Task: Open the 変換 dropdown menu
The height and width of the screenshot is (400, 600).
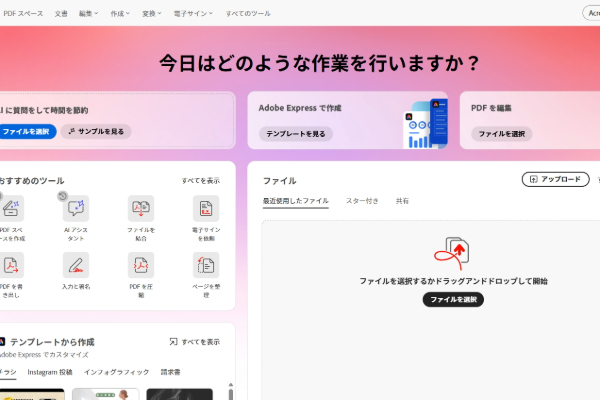Action: [153, 14]
